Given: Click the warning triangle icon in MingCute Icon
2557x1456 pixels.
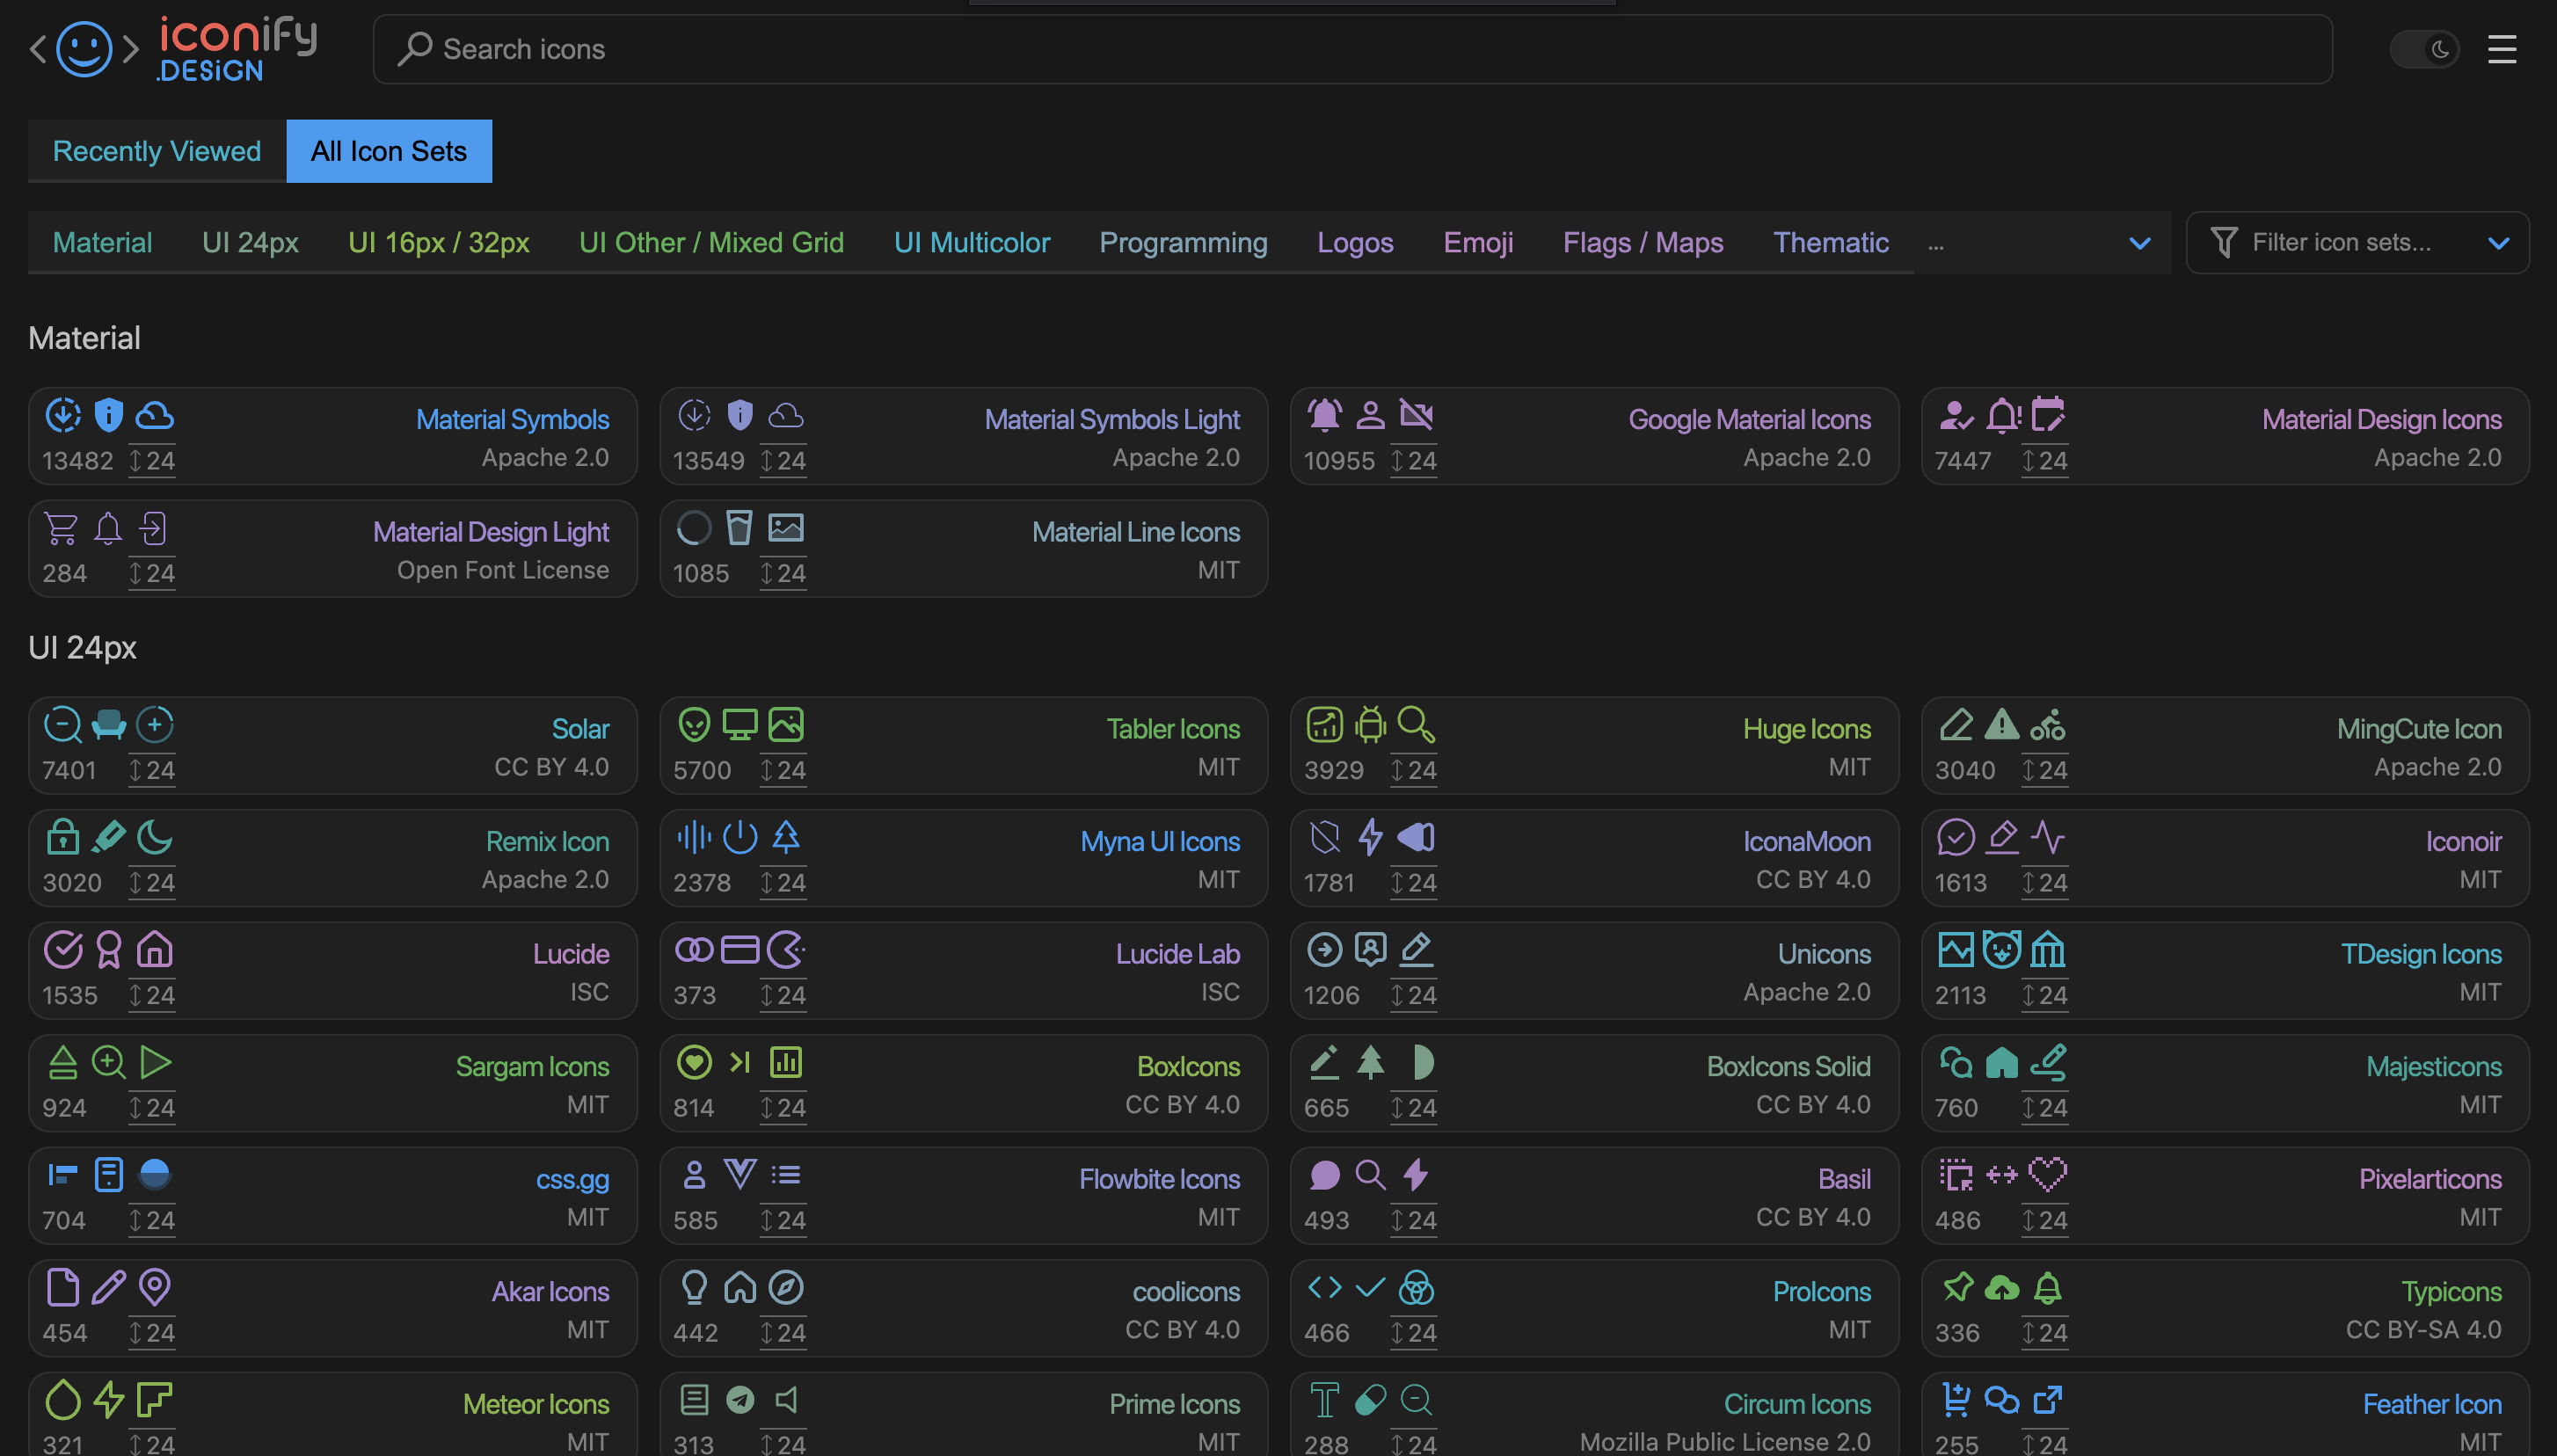Looking at the screenshot, I should coord(2001,725).
